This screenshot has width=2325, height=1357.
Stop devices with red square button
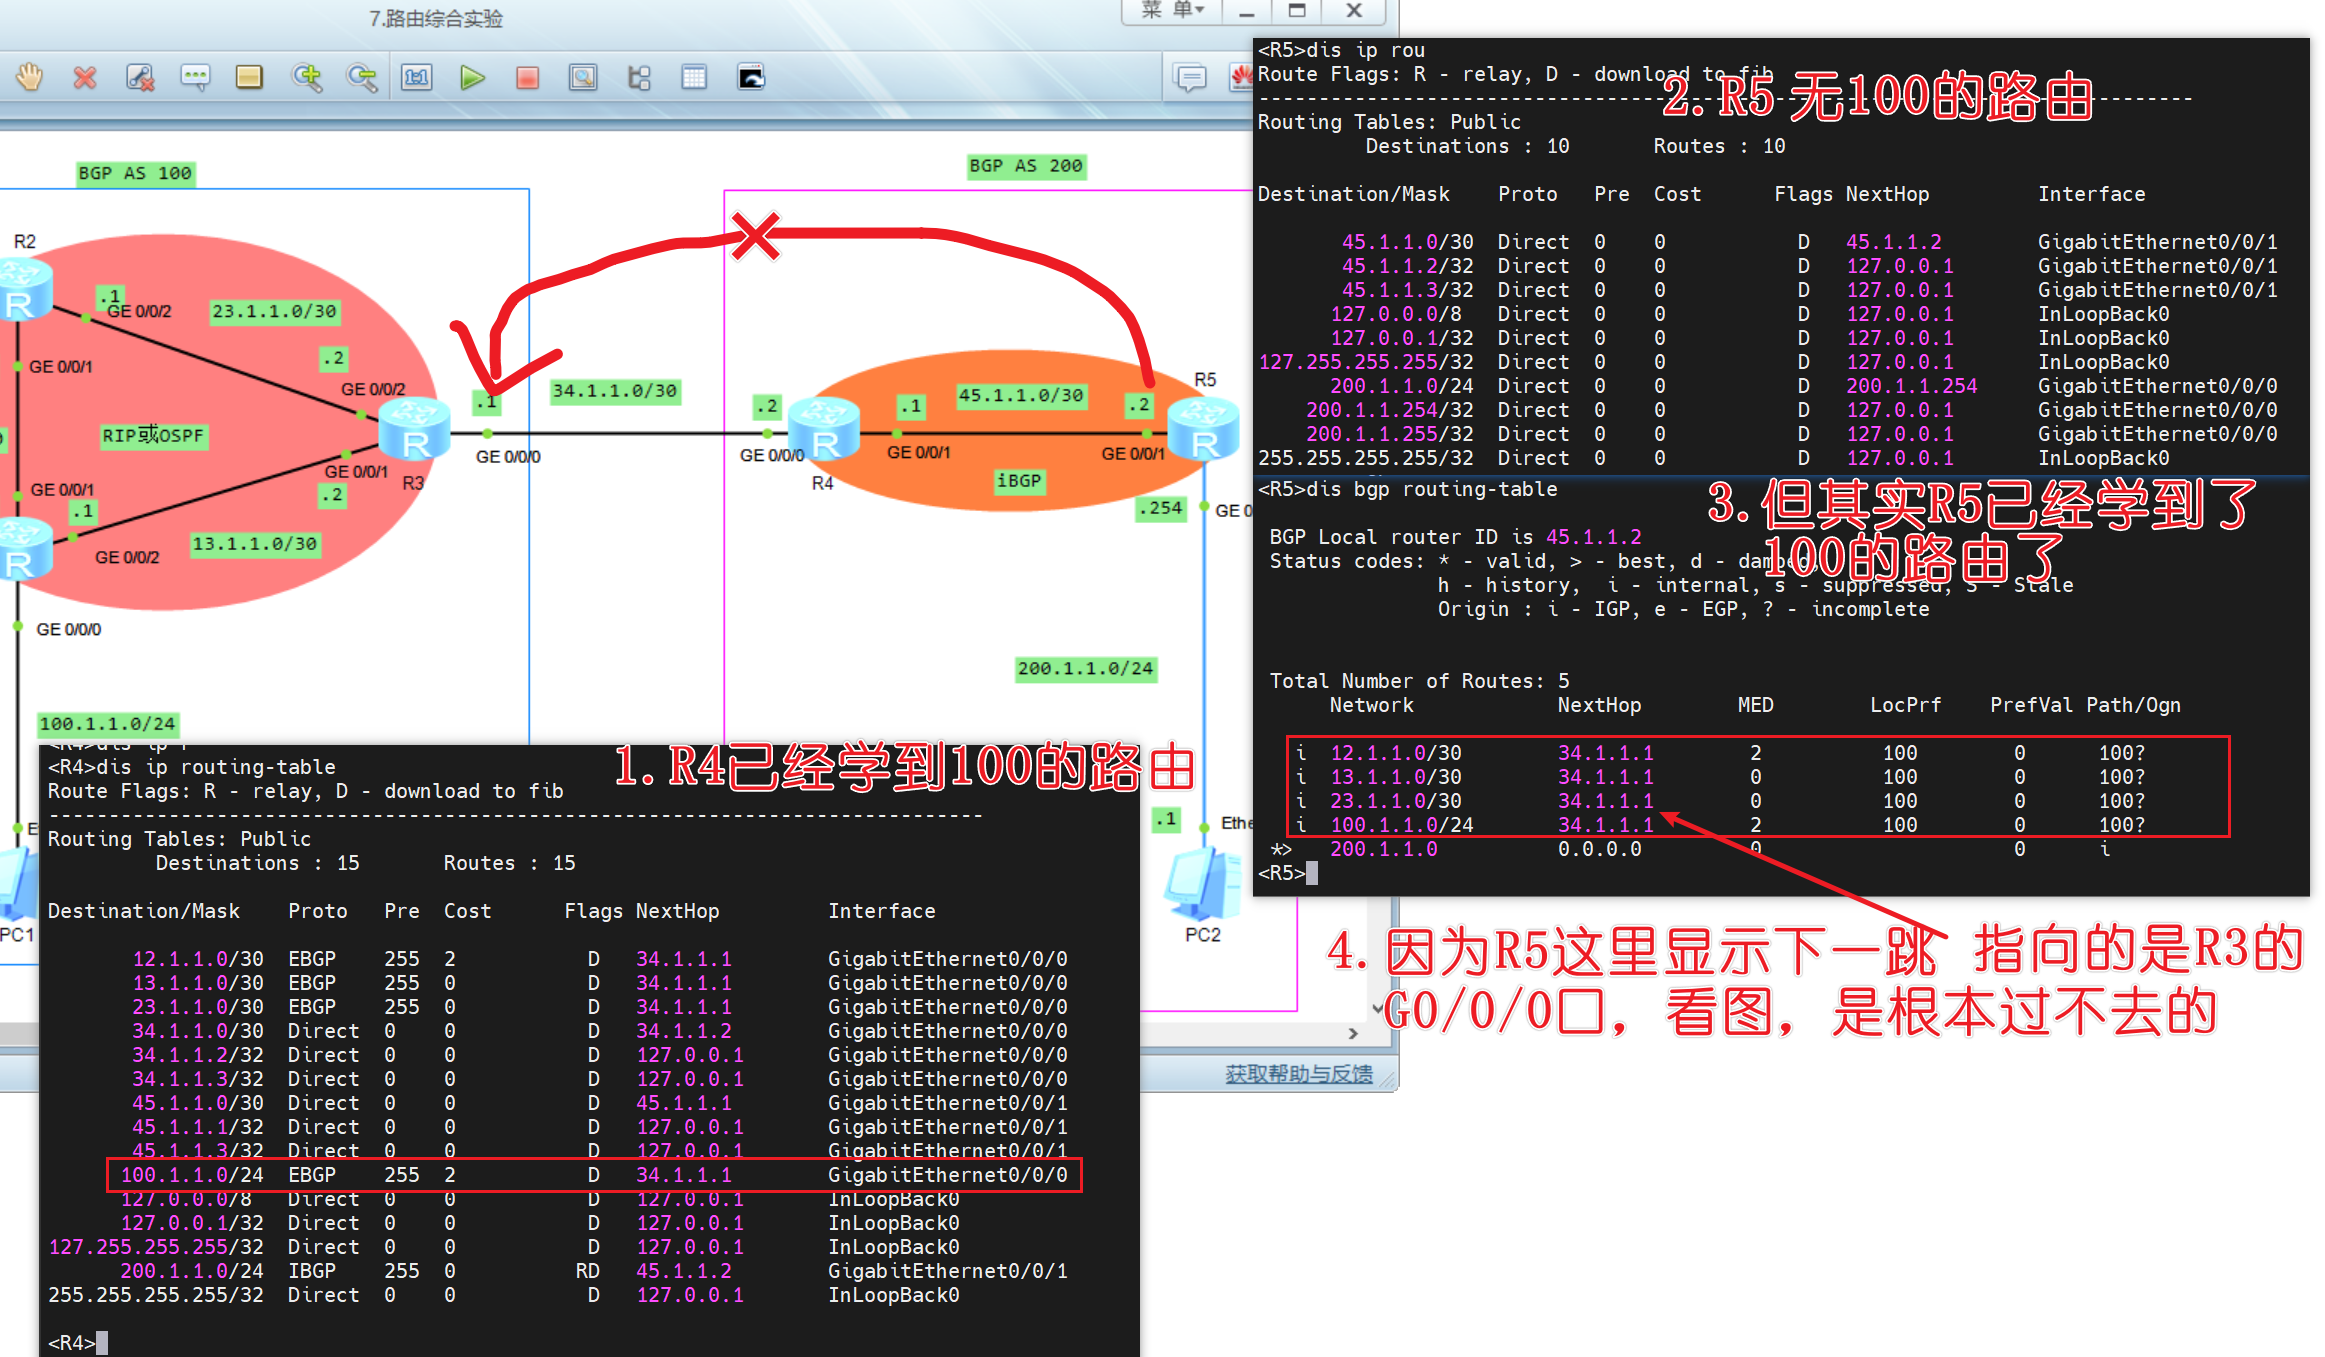527,77
